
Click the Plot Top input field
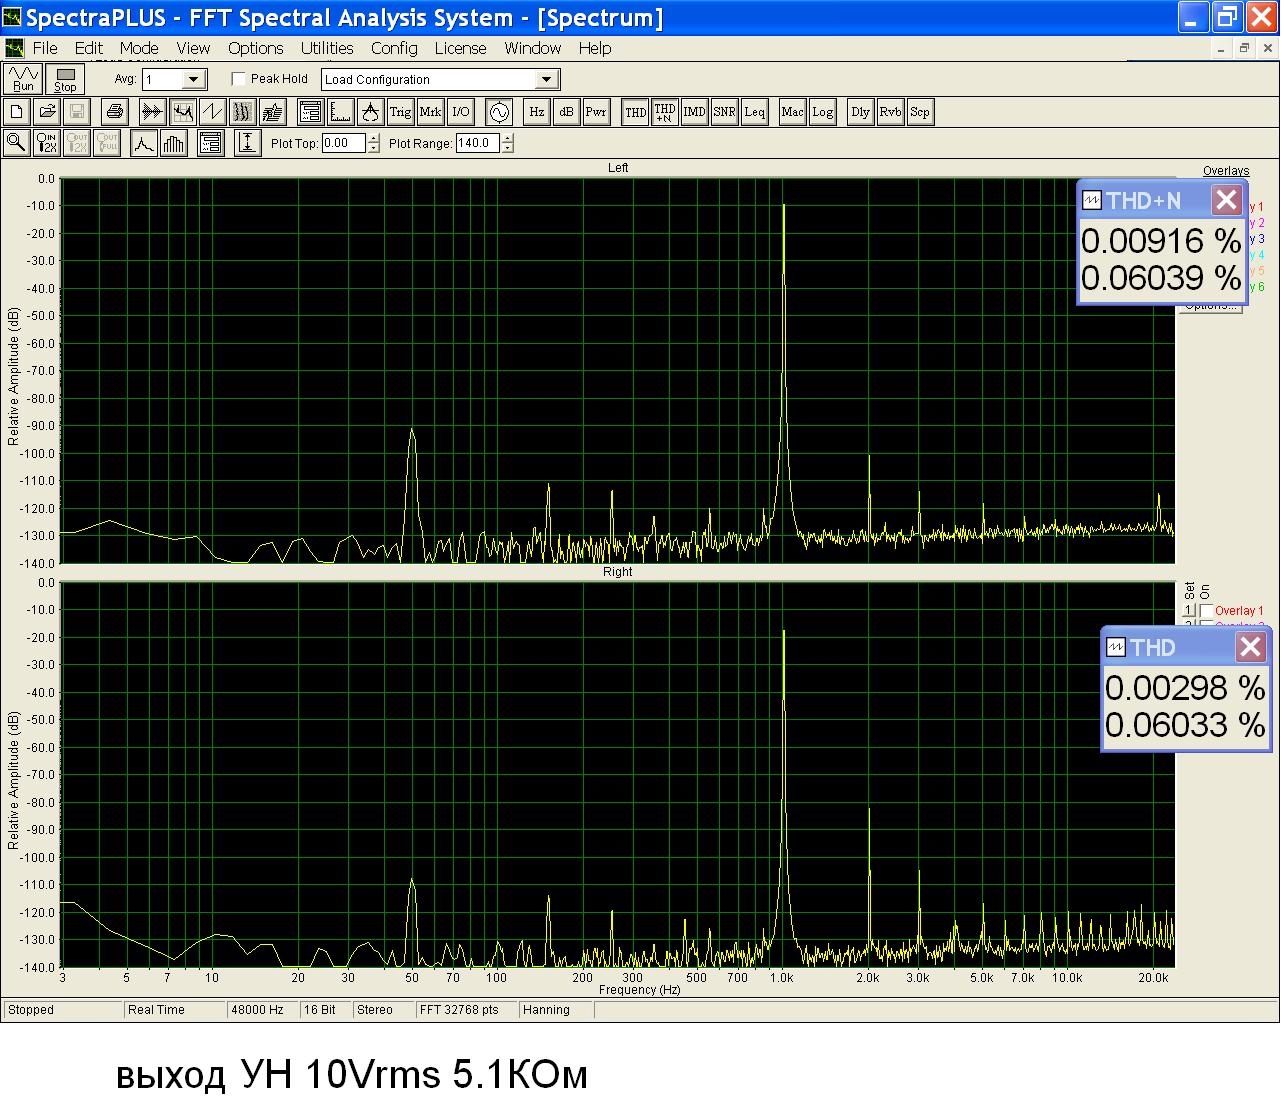pyautogui.click(x=343, y=143)
